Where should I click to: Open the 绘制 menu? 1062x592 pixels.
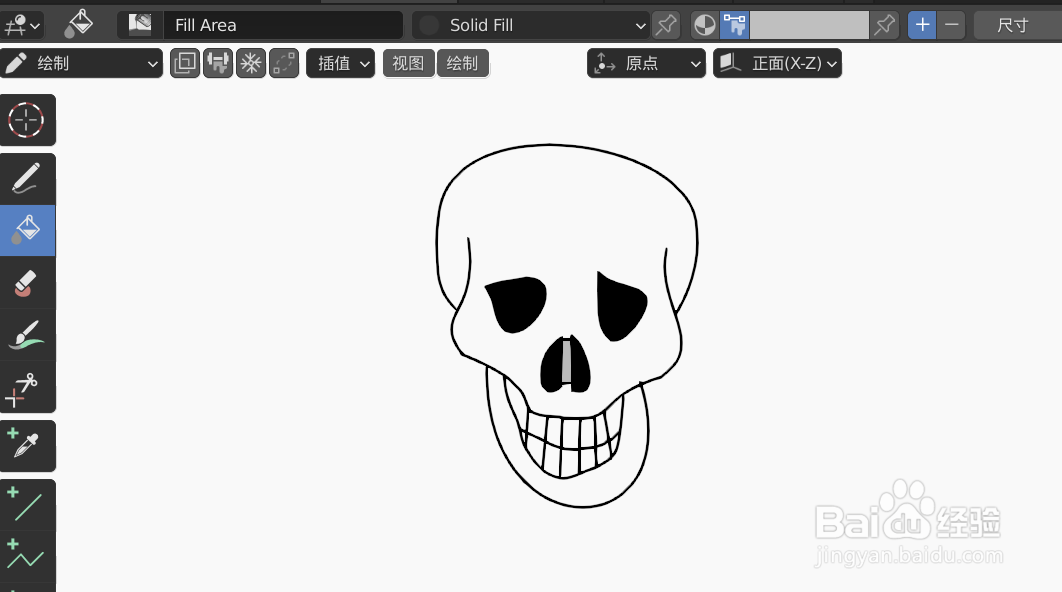pyautogui.click(x=463, y=63)
